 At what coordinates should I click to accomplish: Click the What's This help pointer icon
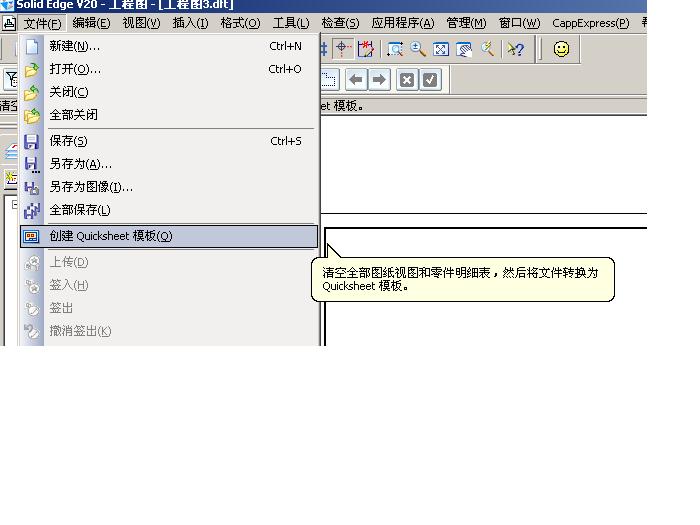click(x=515, y=49)
